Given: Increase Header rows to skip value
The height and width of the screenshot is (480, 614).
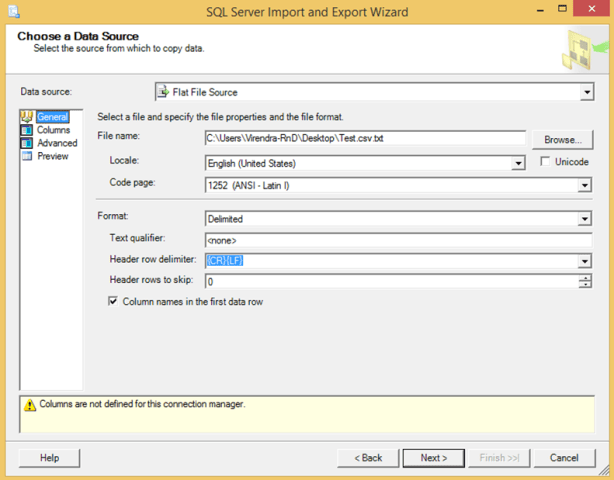Looking at the screenshot, I should 585,277.
